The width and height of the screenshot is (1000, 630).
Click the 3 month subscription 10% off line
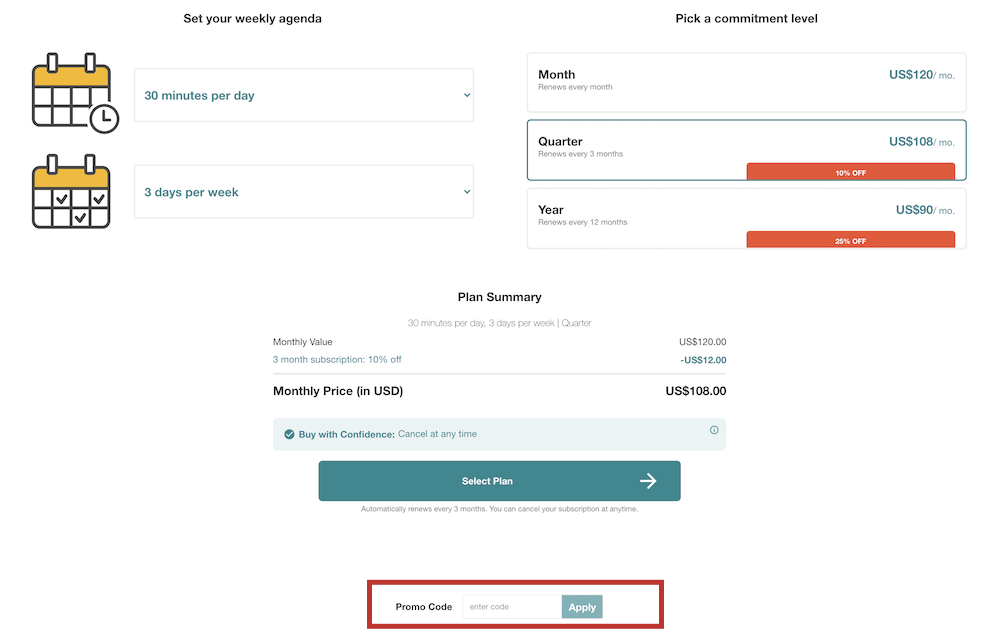pos(337,360)
